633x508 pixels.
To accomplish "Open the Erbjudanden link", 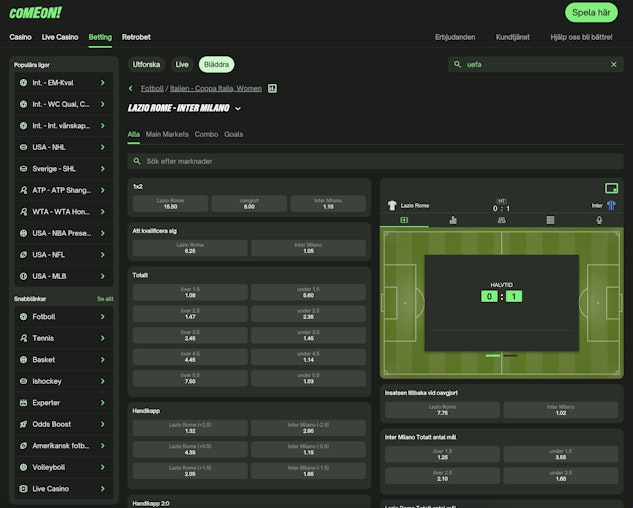I will [455, 37].
